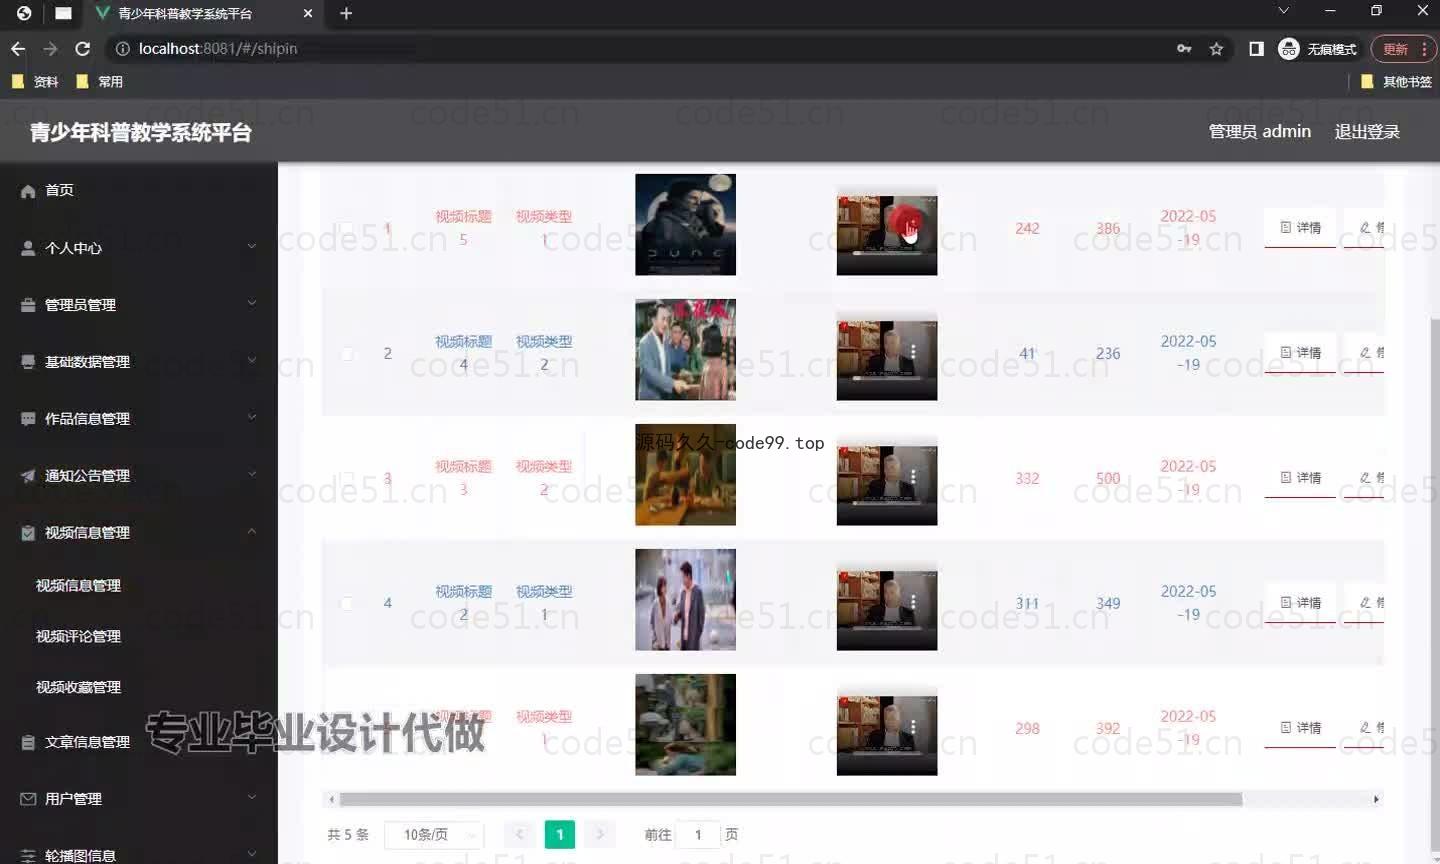Expand the 个人中心 menu chevron
This screenshot has width=1440, height=864.
[252, 246]
